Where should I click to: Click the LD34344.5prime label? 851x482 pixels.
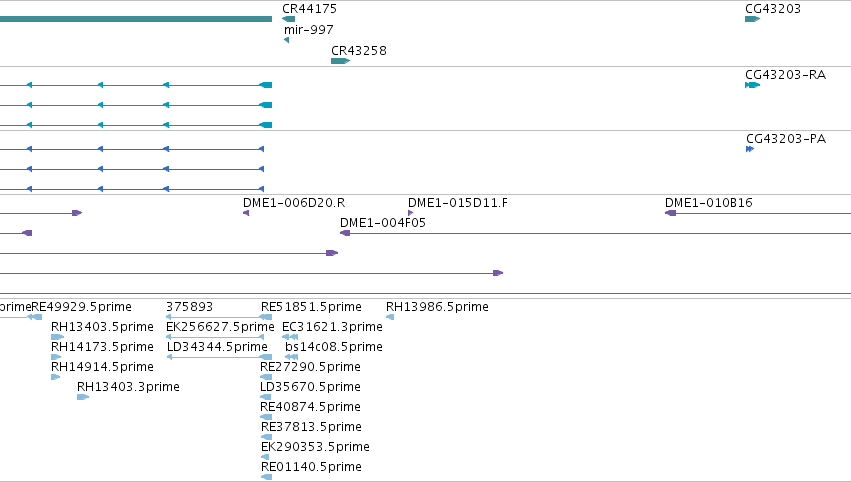(x=217, y=347)
